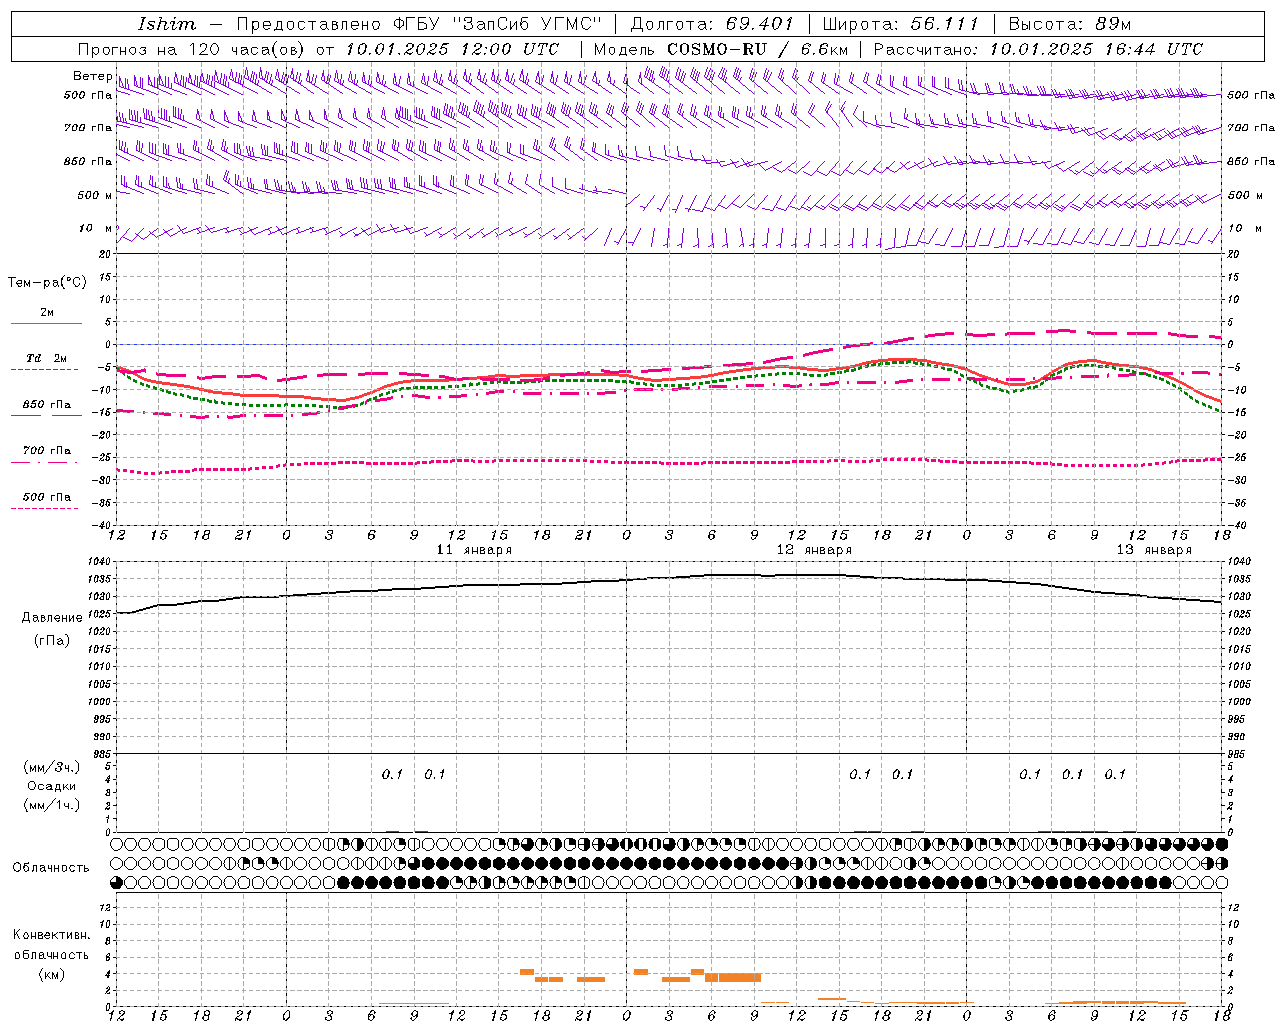Click the Ветер panel label
The image size is (1280, 1024).
point(92,76)
